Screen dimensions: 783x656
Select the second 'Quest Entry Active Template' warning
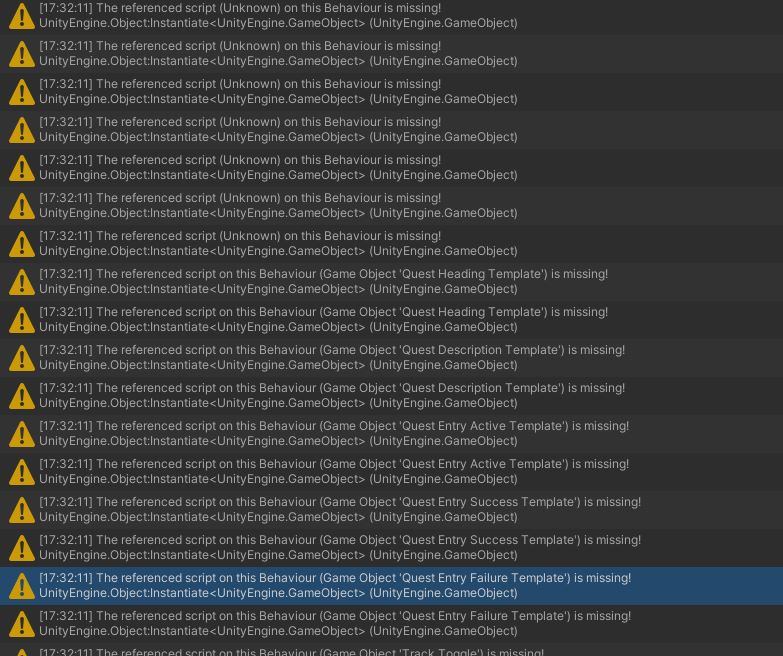click(x=392, y=471)
